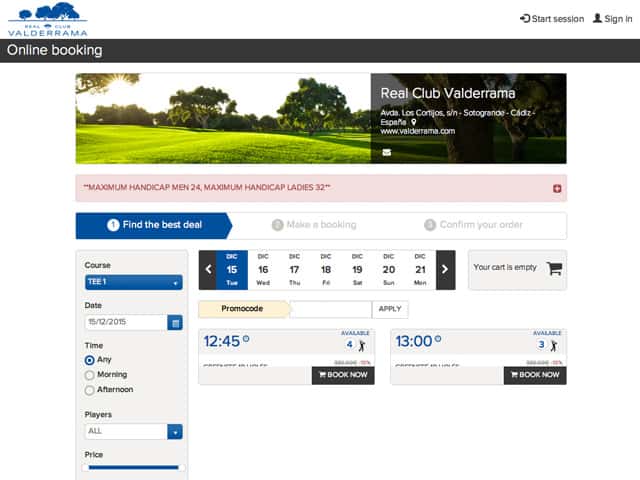Click the Start session icon link
640x480 pixels.
pyautogui.click(x=552, y=19)
